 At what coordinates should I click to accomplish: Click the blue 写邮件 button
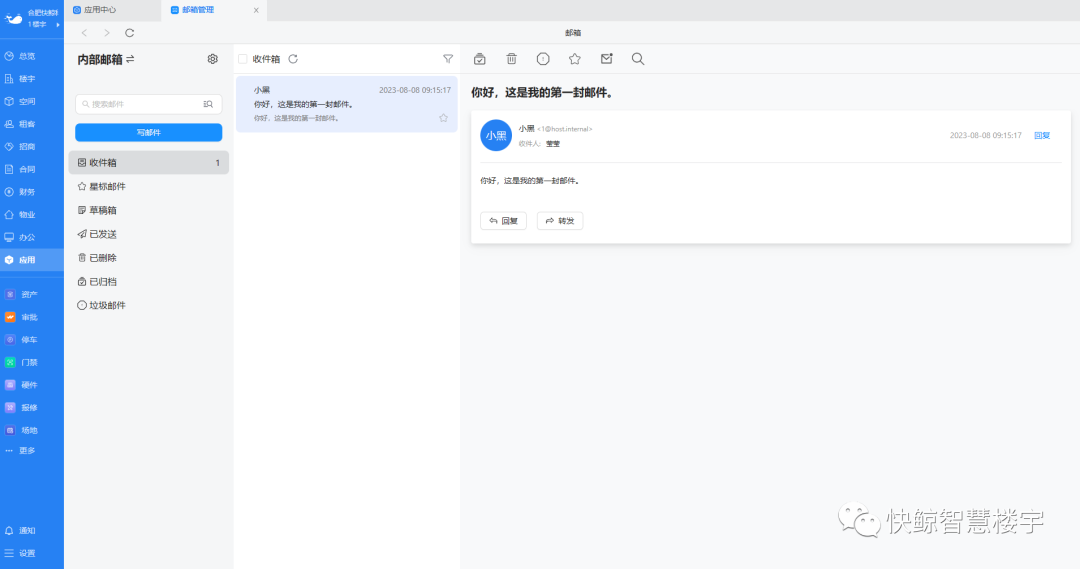pos(148,132)
